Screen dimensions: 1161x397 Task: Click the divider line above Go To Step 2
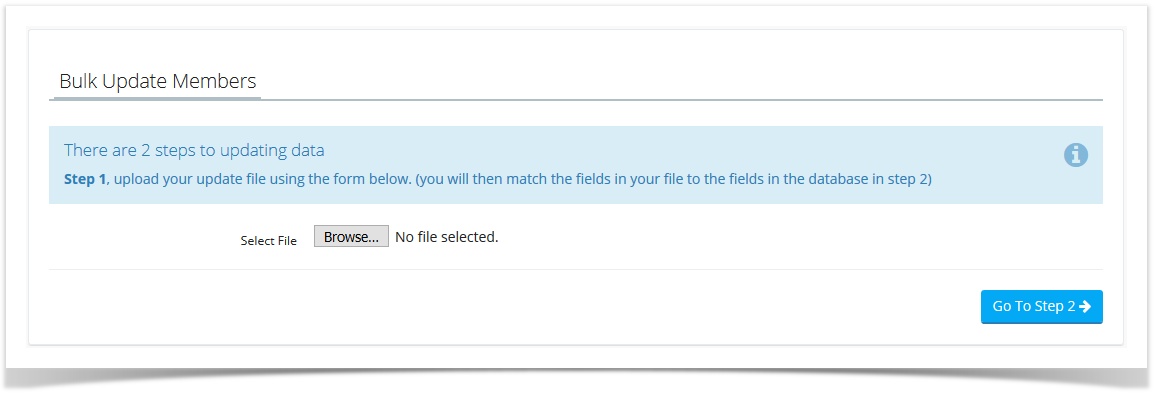click(x=576, y=270)
